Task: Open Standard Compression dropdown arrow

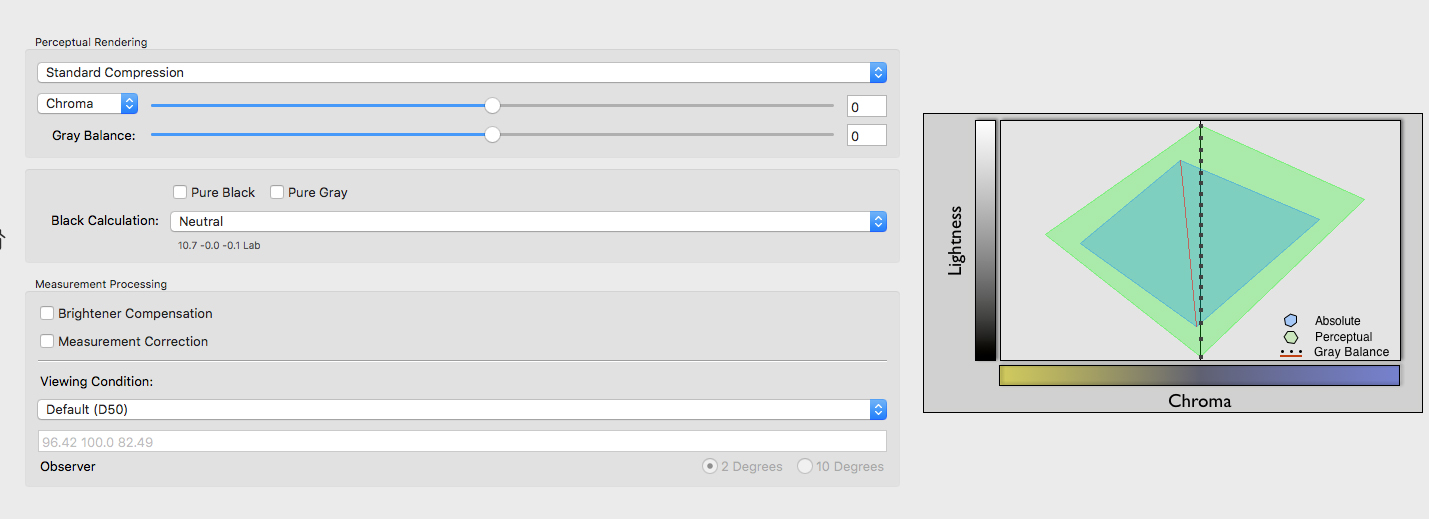Action: [878, 73]
